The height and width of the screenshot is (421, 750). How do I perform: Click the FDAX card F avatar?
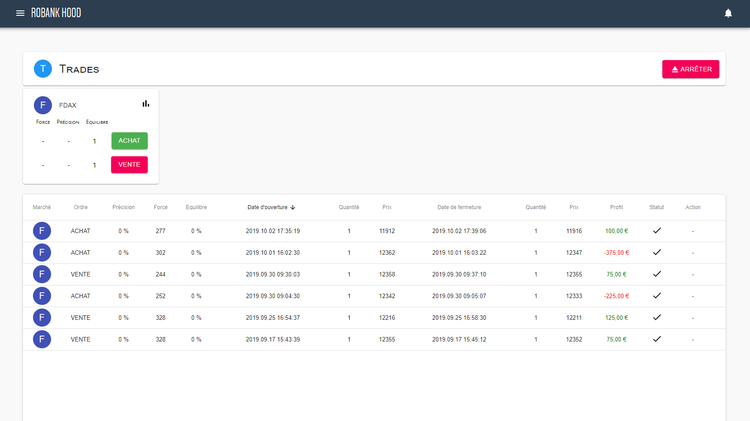point(43,105)
